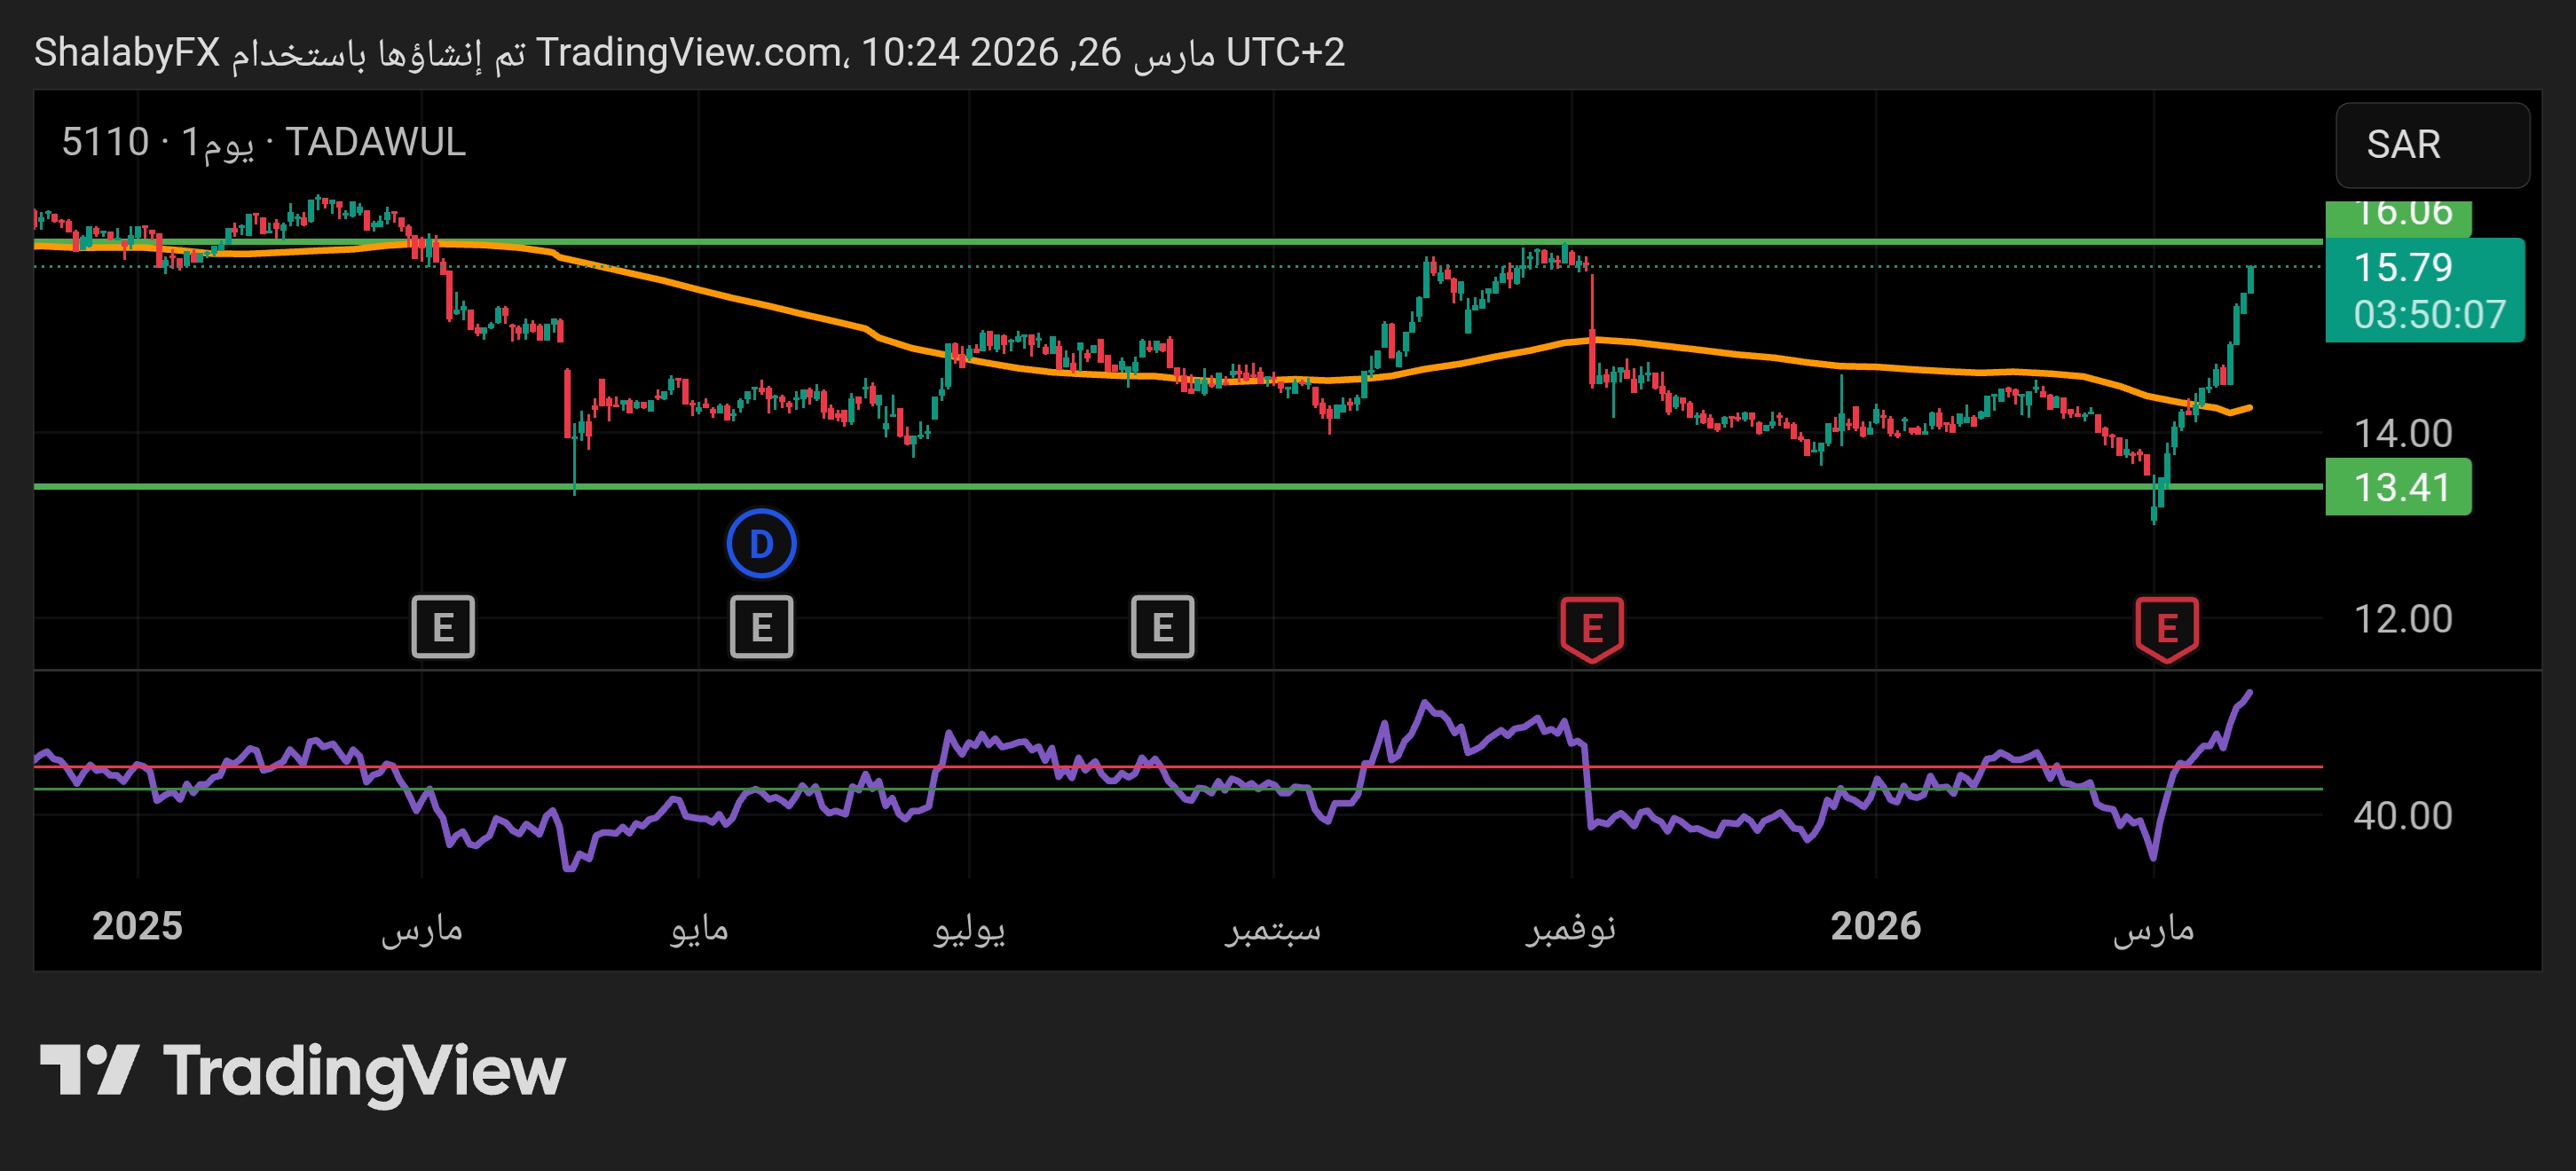This screenshot has width=2576, height=1171.
Task: Click the gray earnings E marker under May
Action: pos(761,627)
